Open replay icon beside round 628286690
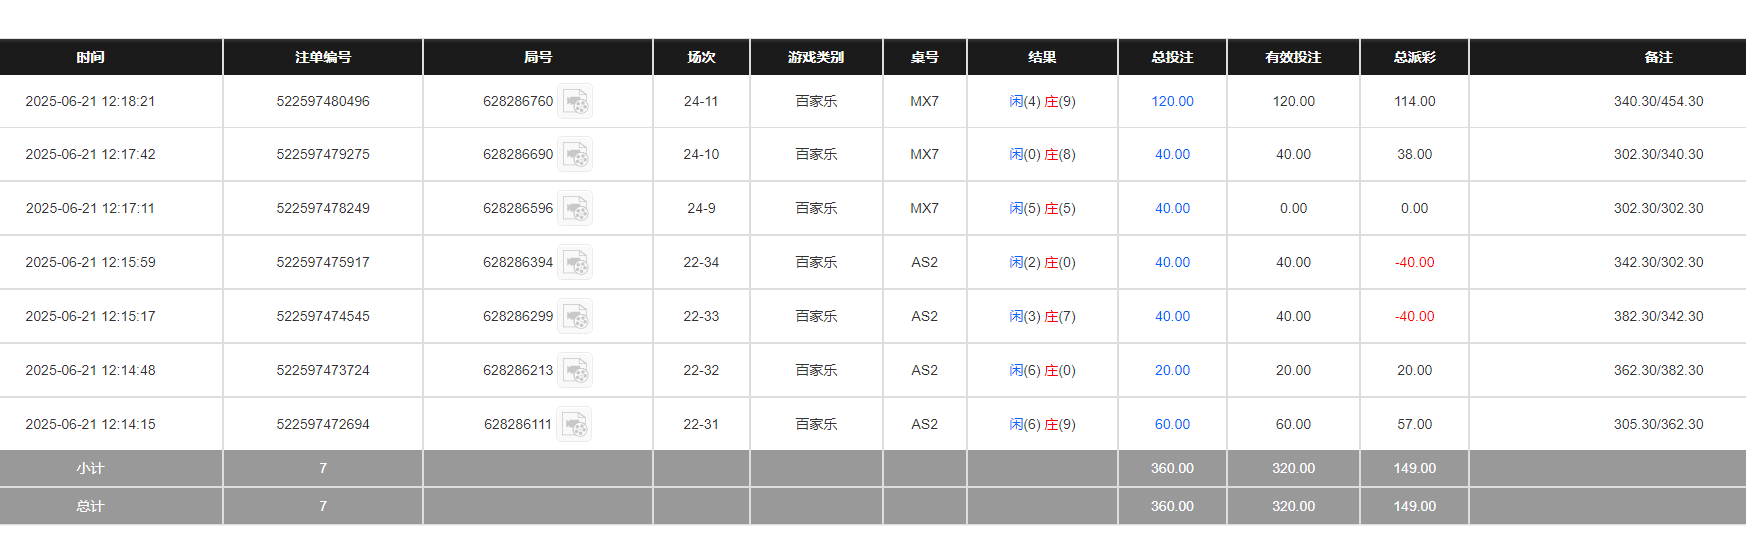 coord(575,155)
